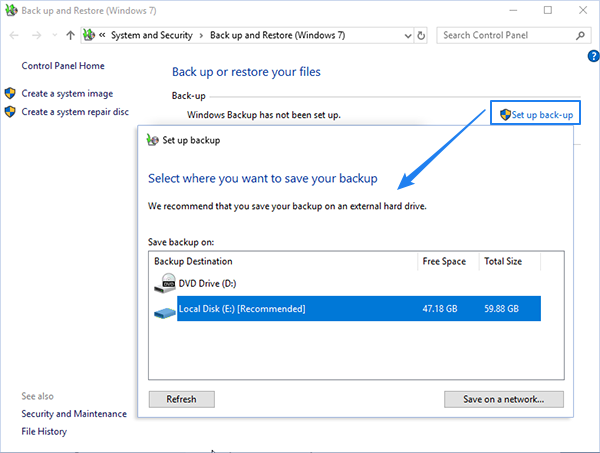The width and height of the screenshot is (600, 453).
Task: Click shield icon on Set up back-up
Action: tap(505, 114)
